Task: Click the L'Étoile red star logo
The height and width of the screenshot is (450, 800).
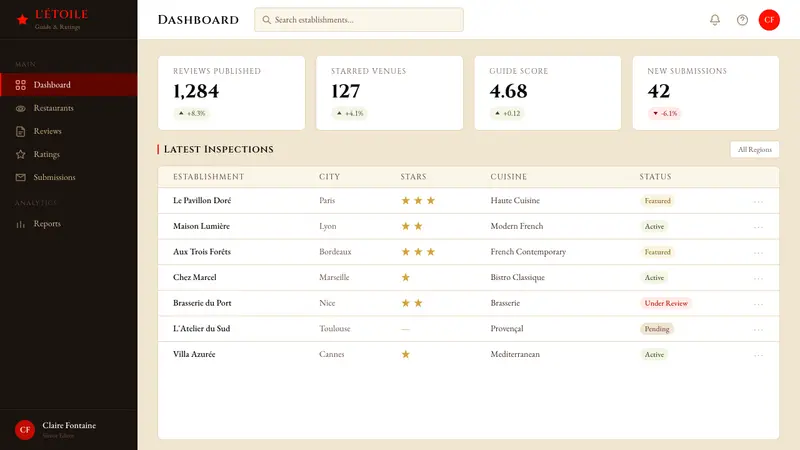Action: (22, 20)
